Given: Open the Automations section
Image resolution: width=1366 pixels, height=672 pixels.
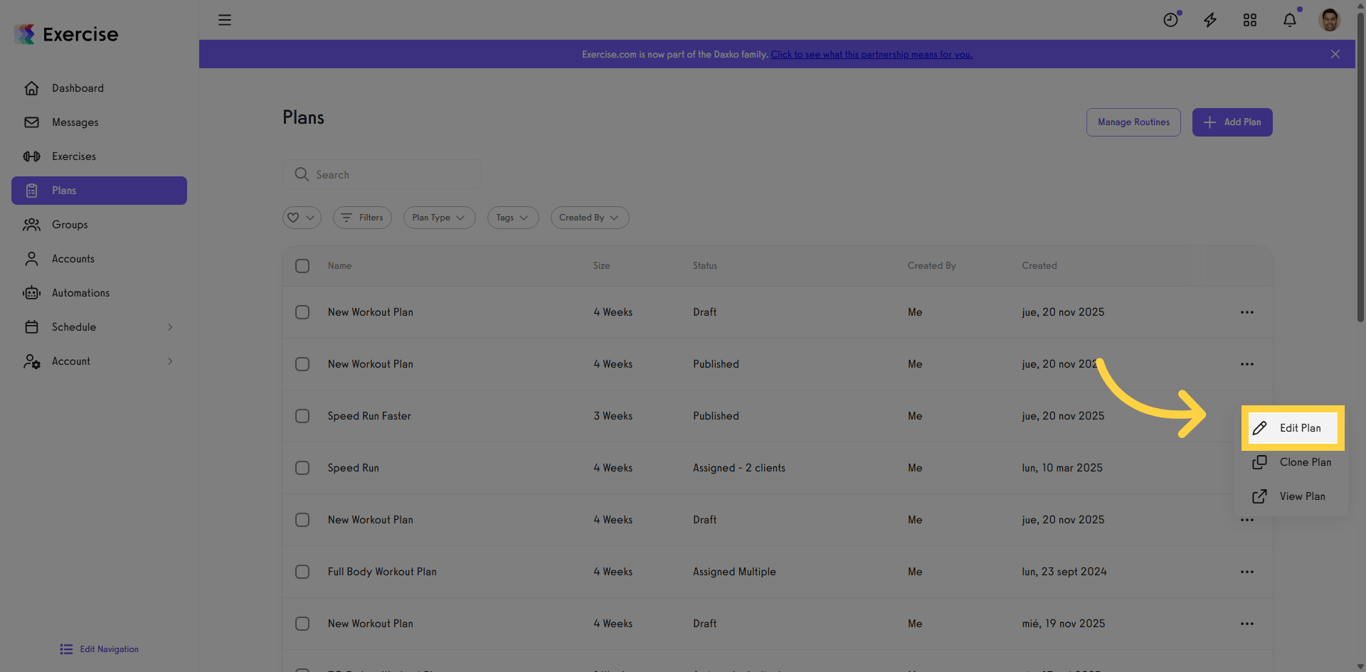Looking at the screenshot, I should (80, 292).
